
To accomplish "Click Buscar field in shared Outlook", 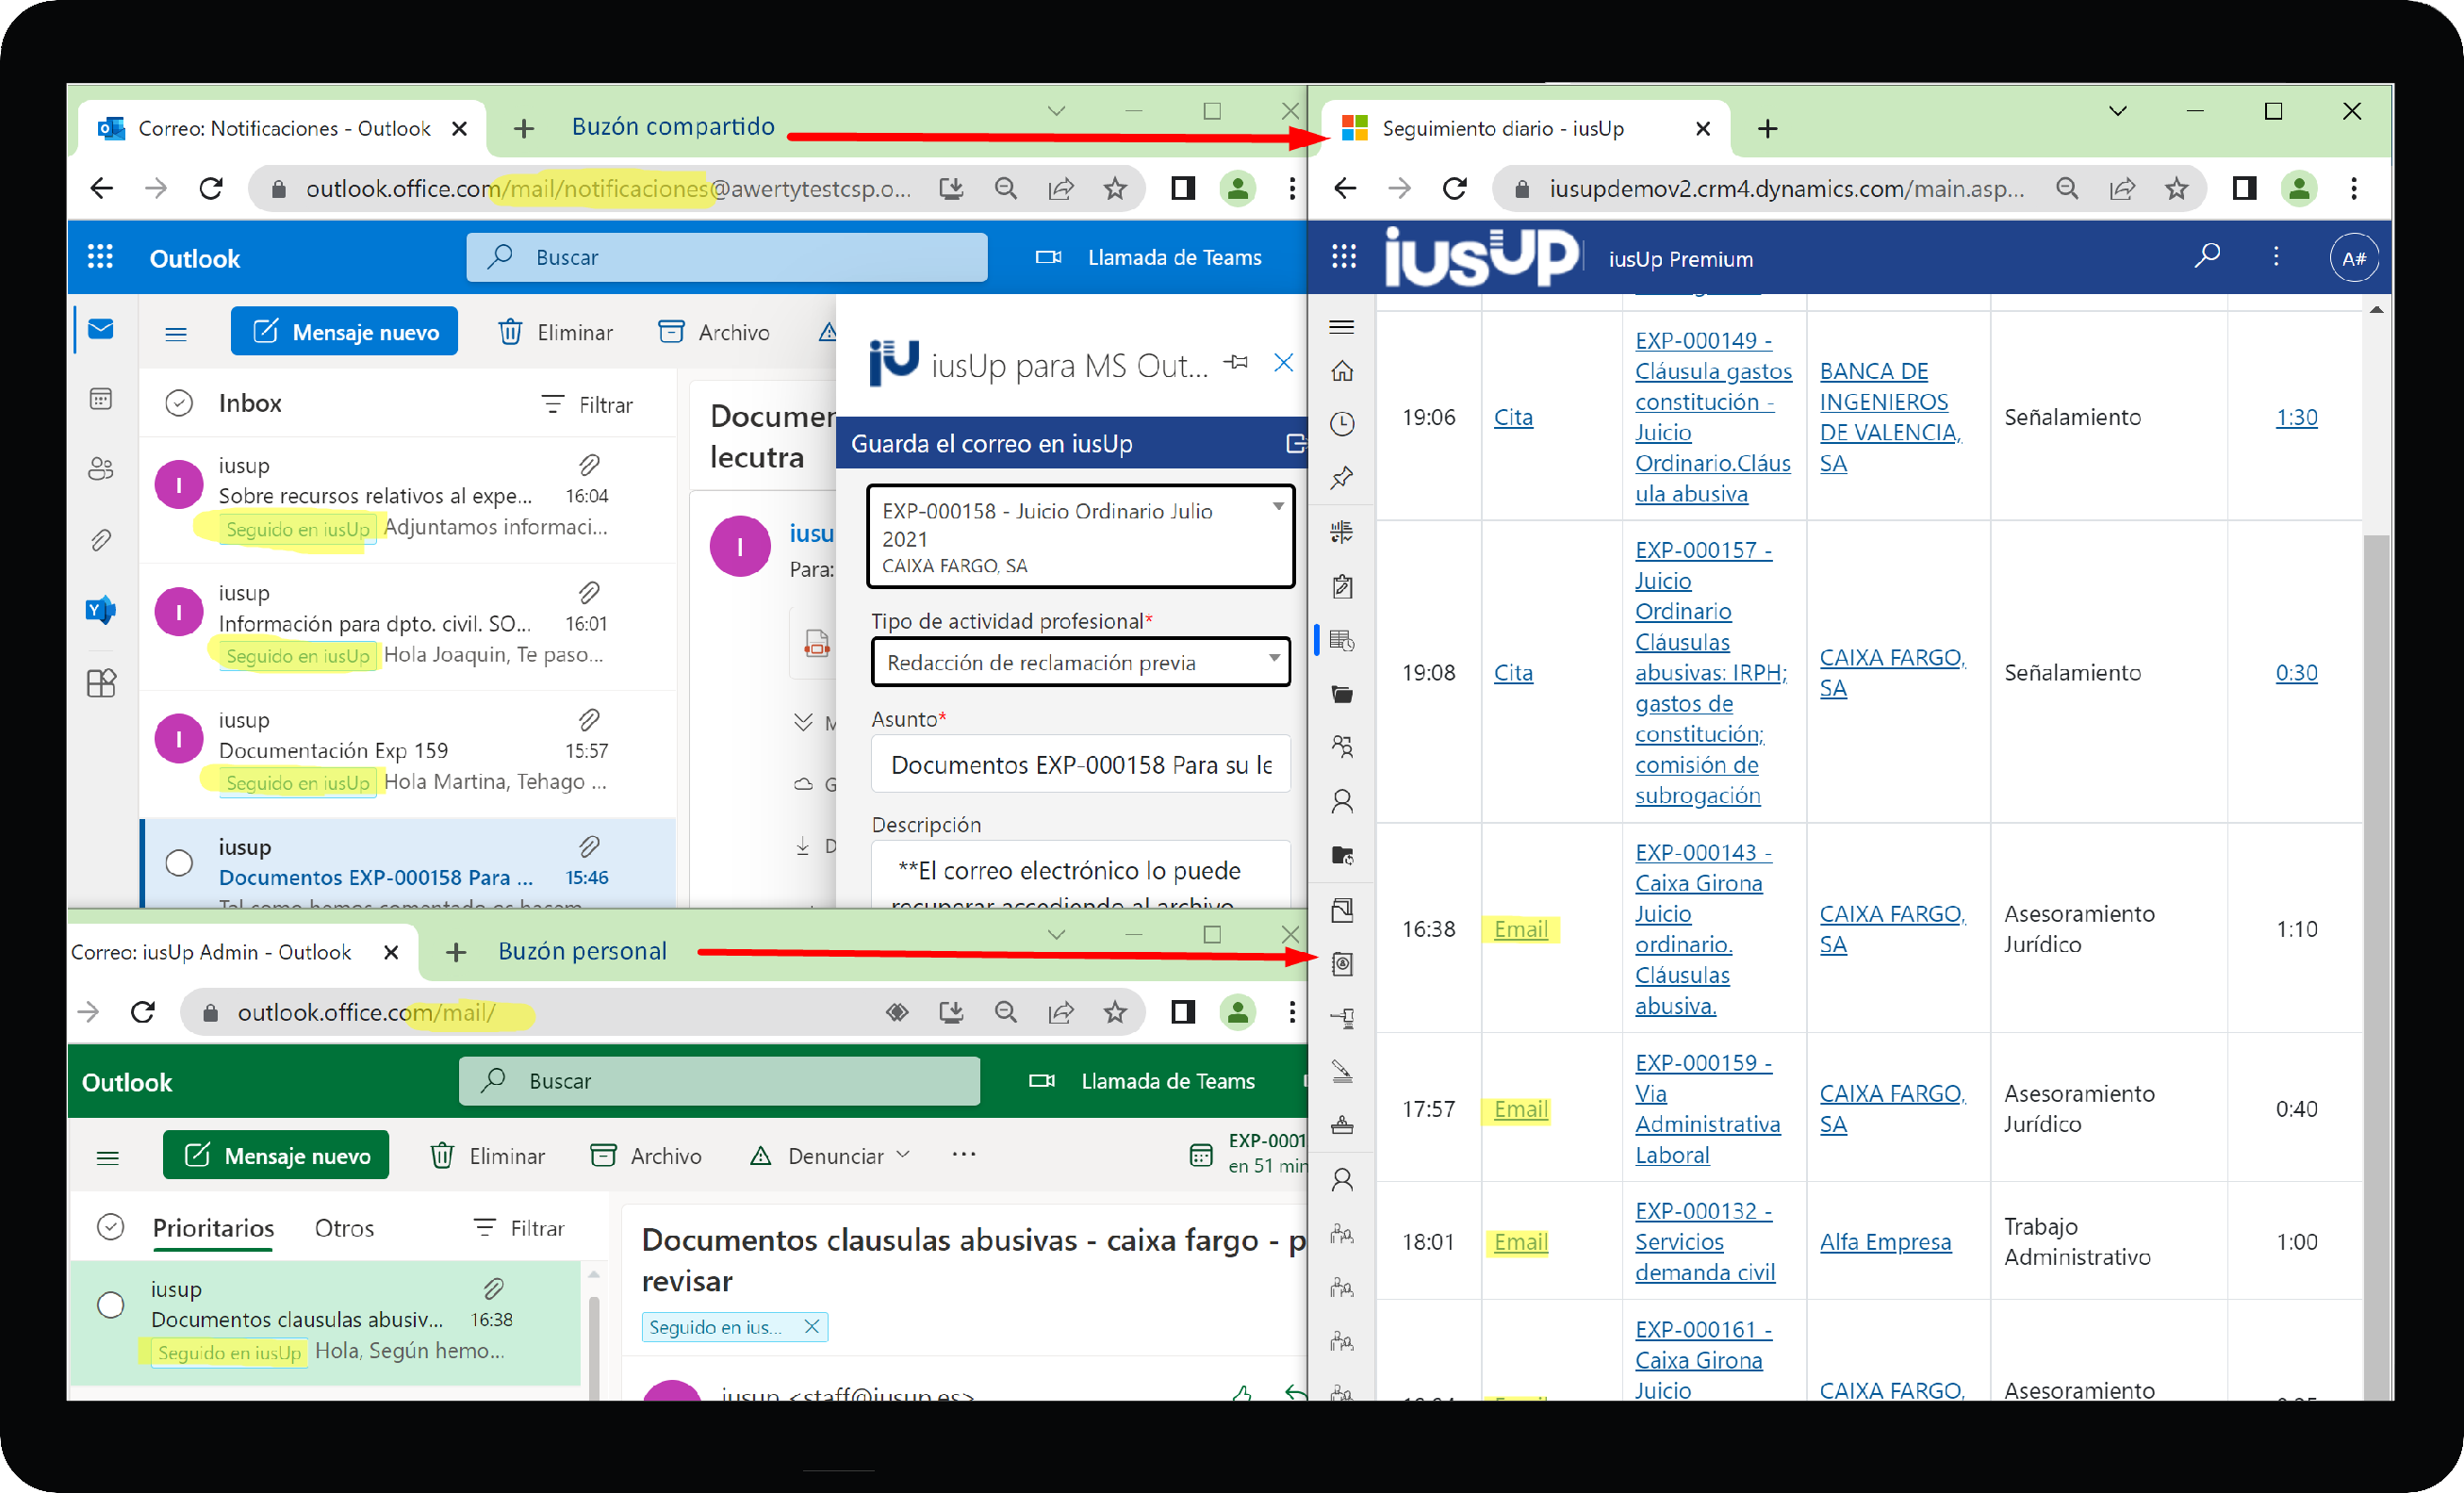I will click(x=727, y=257).
